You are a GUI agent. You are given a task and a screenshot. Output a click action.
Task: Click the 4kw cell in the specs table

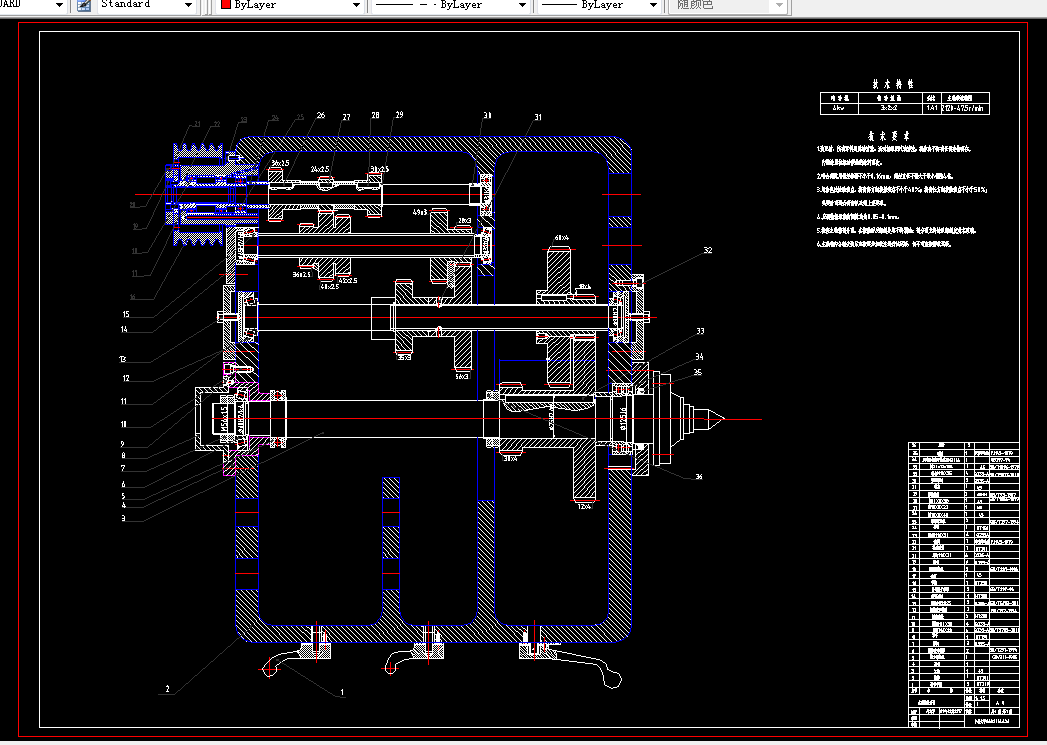(x=839, y=107)
